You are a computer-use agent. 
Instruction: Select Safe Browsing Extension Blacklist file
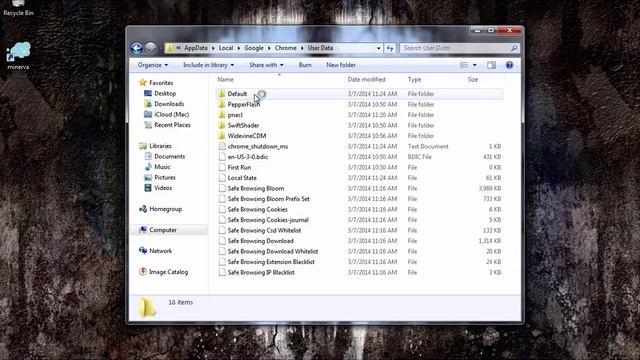pyautogui.click(x=271, y=262)
